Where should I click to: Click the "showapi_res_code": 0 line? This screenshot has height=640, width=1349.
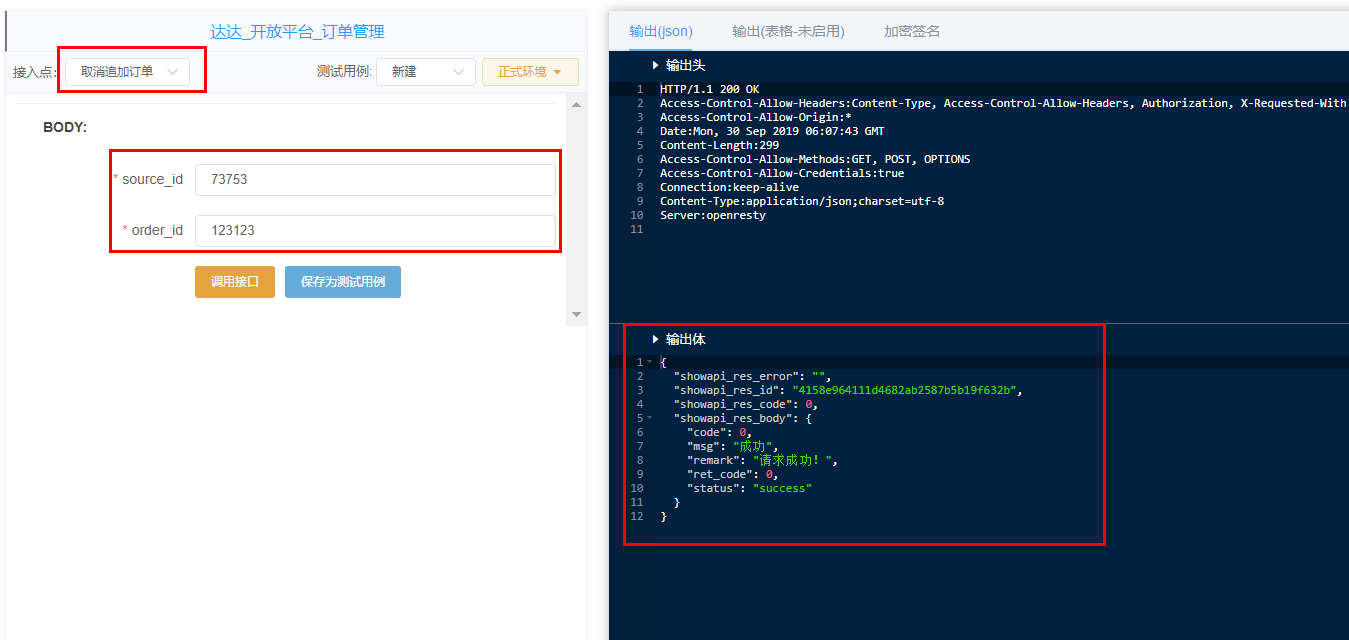pos(746,404)
